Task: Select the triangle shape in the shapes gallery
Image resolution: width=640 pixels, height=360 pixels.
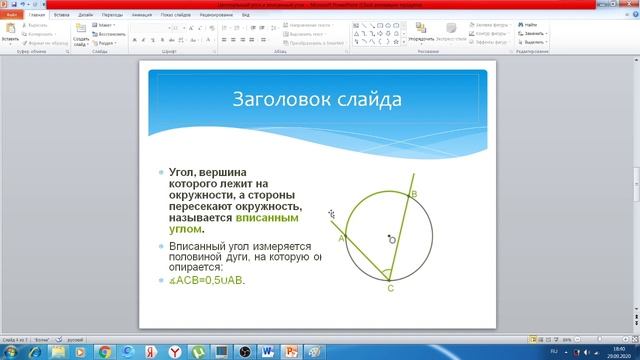Action: 356,33
